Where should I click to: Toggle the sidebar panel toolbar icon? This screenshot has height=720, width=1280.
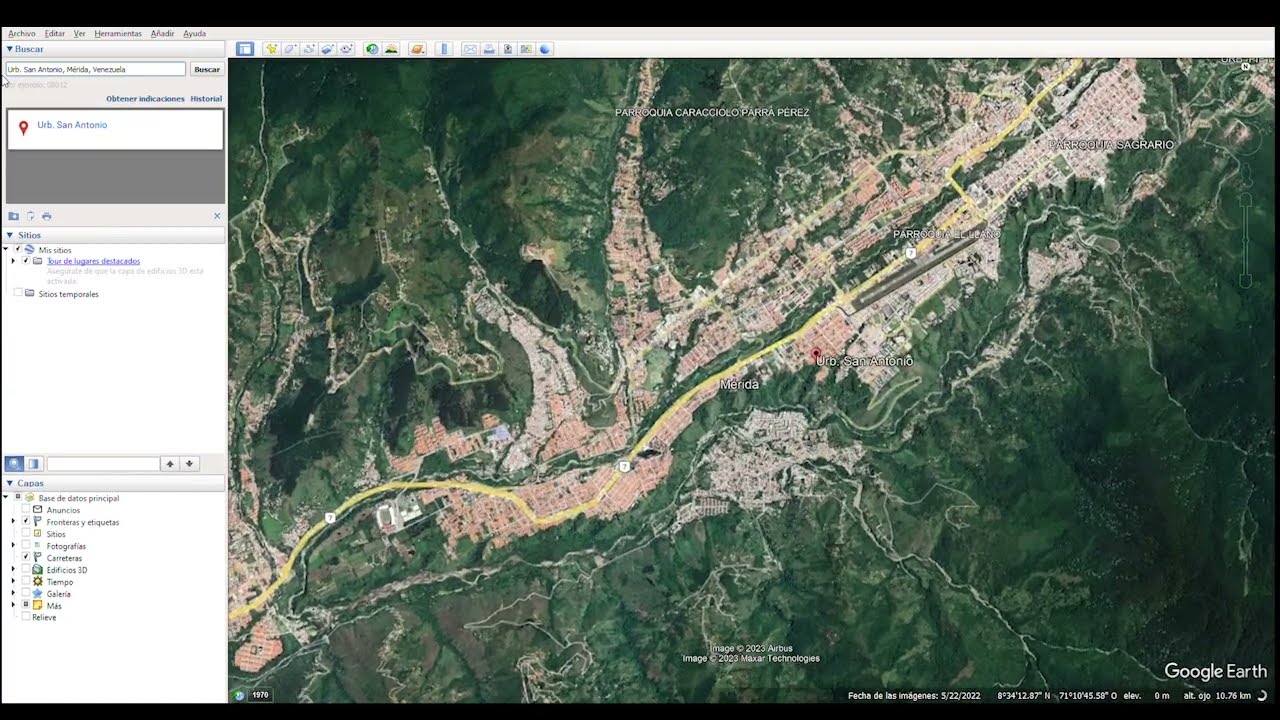point(245,49)
